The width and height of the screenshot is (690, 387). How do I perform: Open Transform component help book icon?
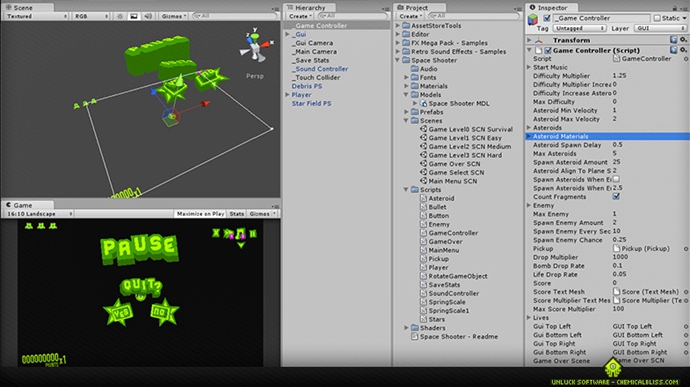click(x=673, y=40)
